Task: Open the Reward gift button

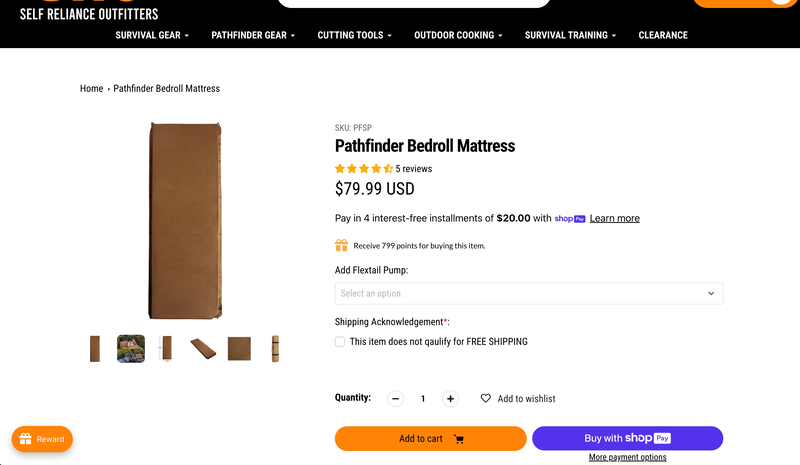Action: click(42, 439)
